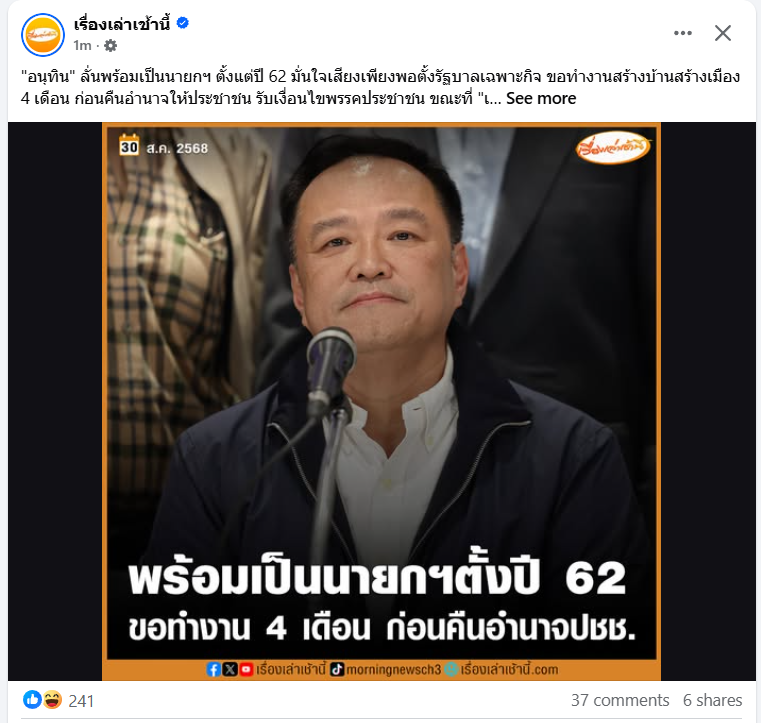Click the blue verified badge
The height and width of the screenshot is (723, 761).
pos(182,23)
